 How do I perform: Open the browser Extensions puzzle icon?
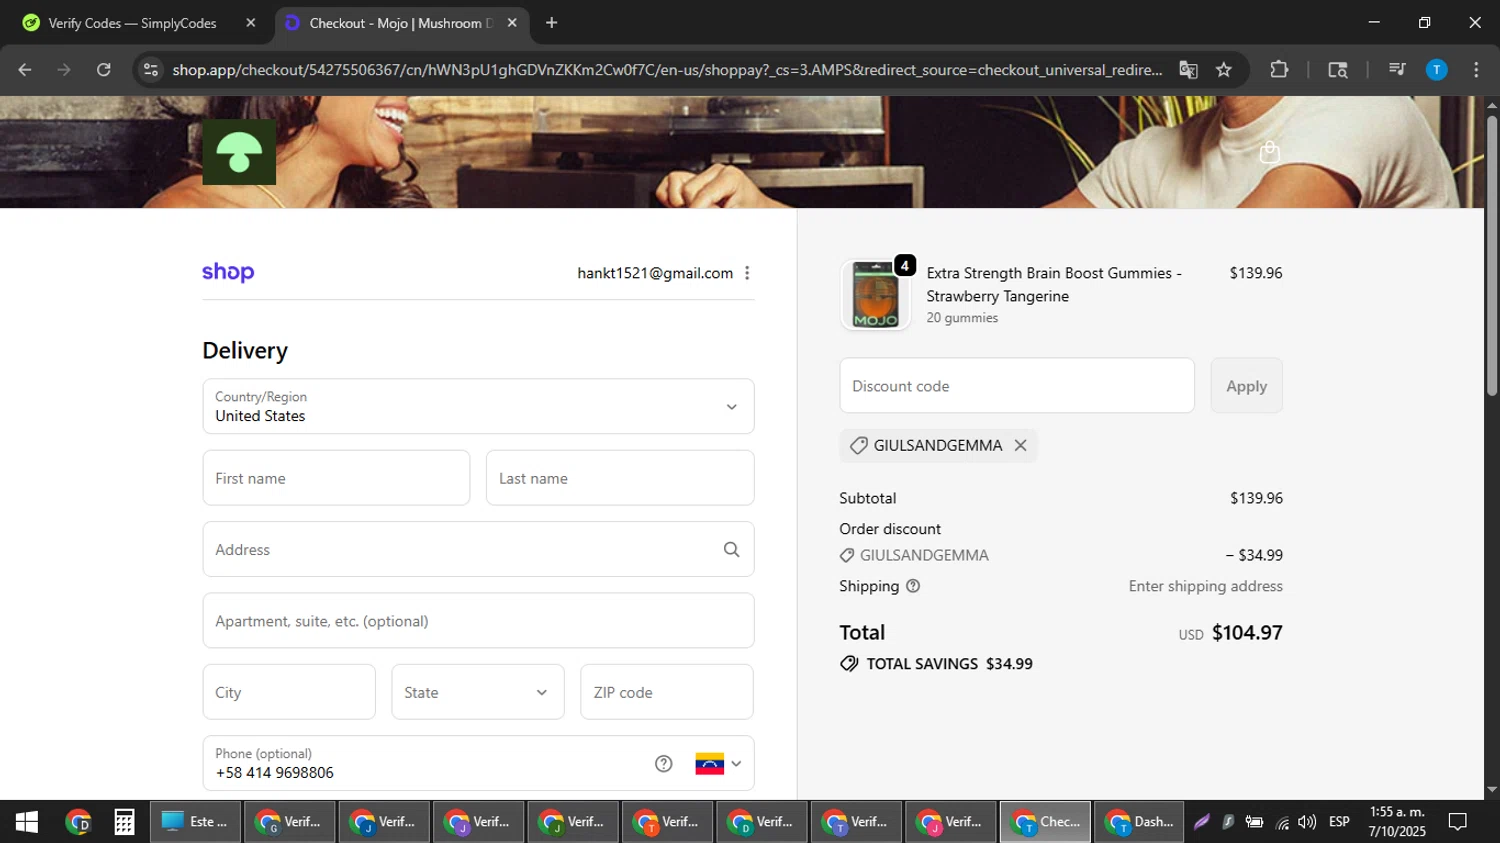click(x=1279, y=70)
